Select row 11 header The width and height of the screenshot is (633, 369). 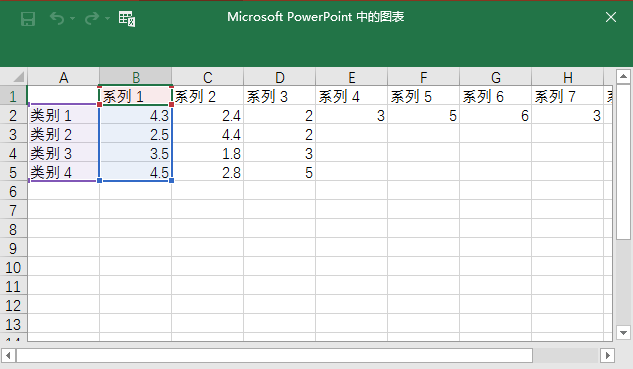(x=13, y=286)
